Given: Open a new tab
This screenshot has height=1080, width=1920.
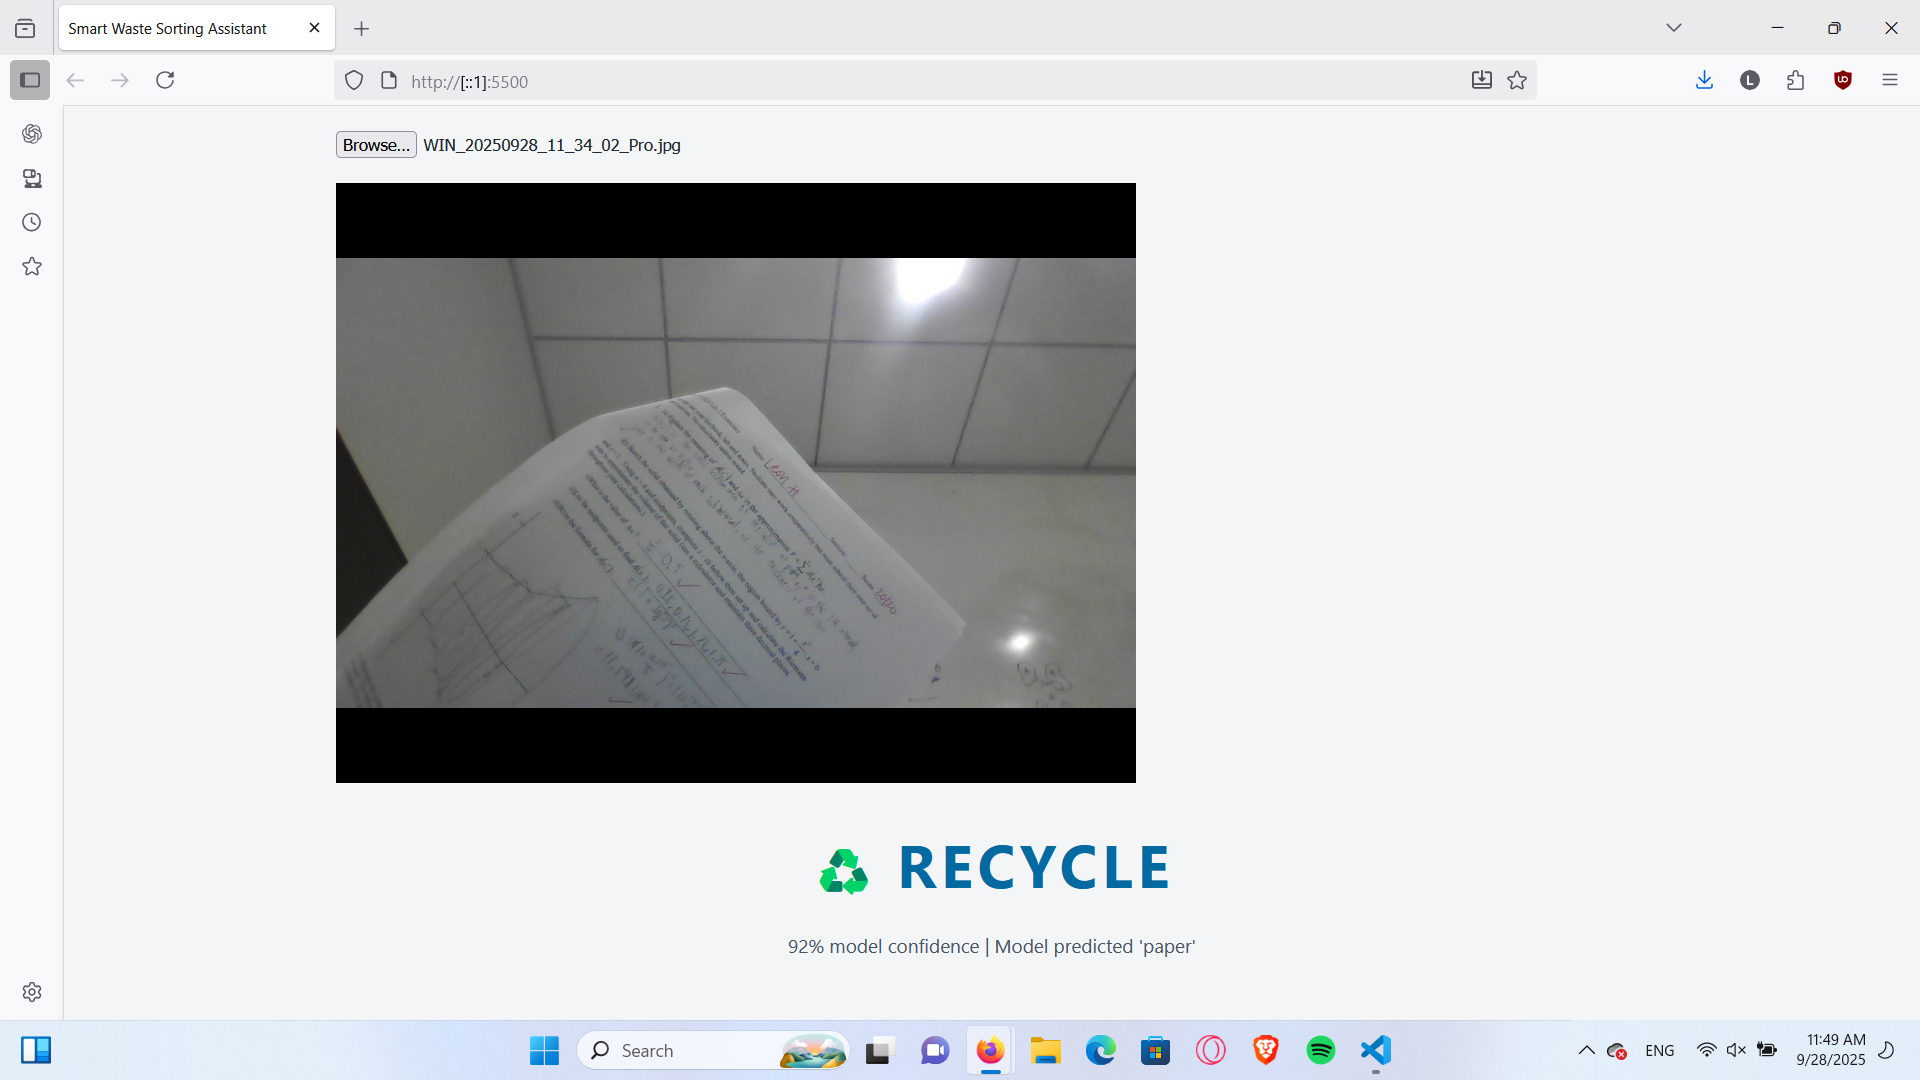Looking at the screenshot, I should [361, 29].
